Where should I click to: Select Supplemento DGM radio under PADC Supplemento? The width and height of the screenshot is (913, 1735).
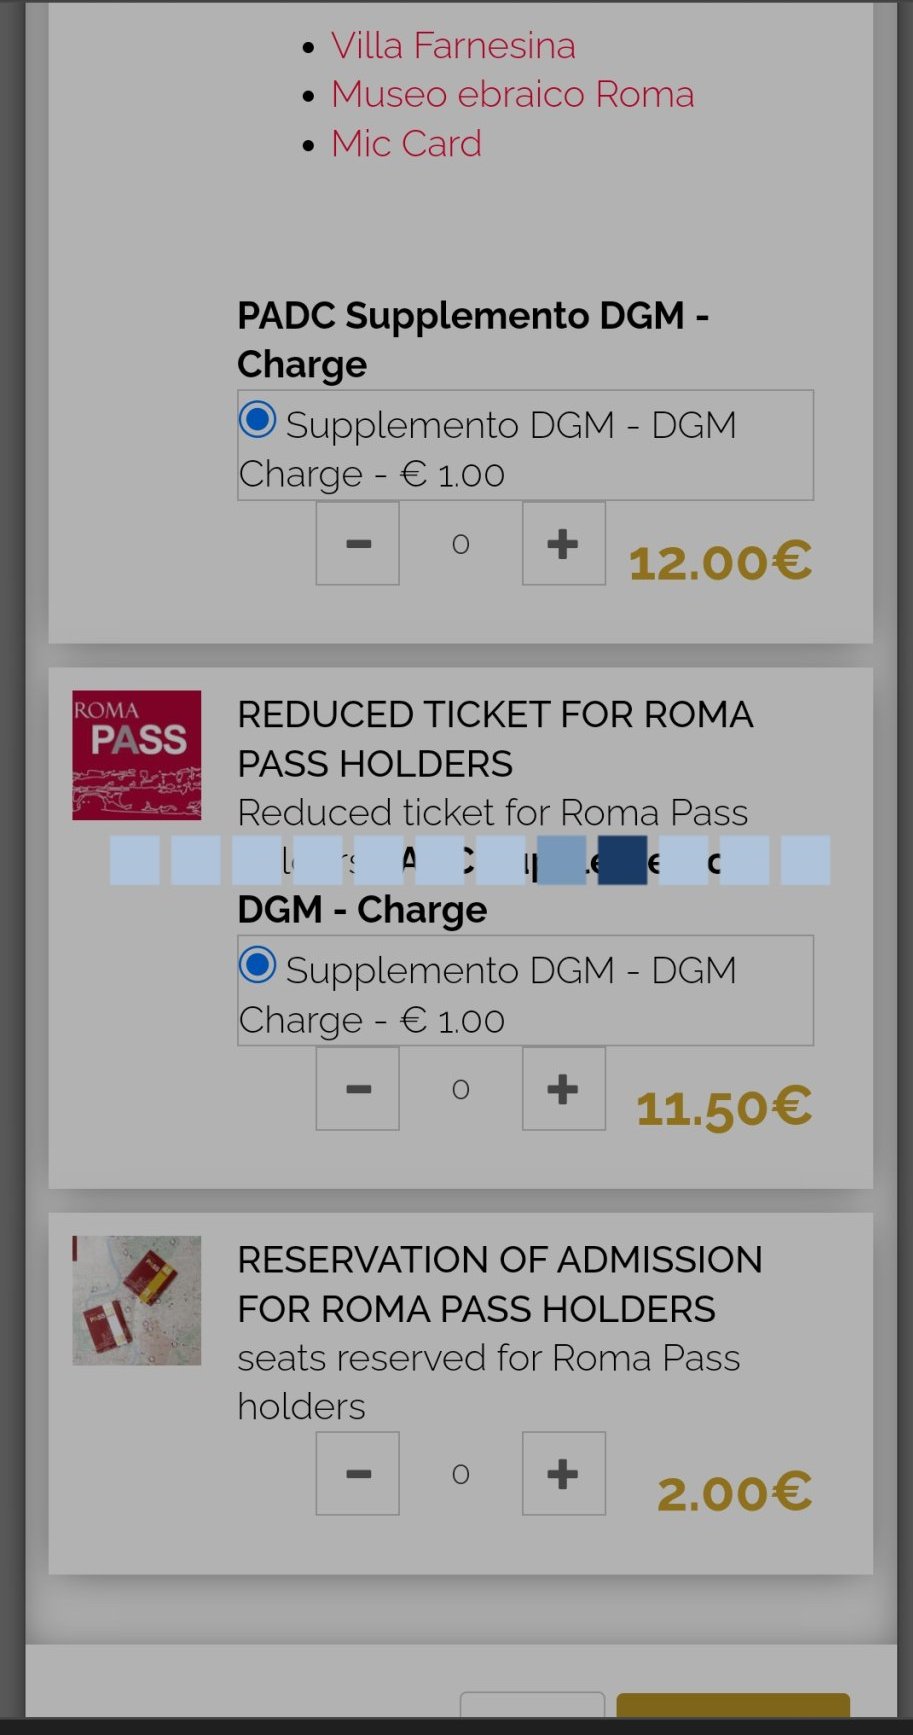[x=258, y=420]
